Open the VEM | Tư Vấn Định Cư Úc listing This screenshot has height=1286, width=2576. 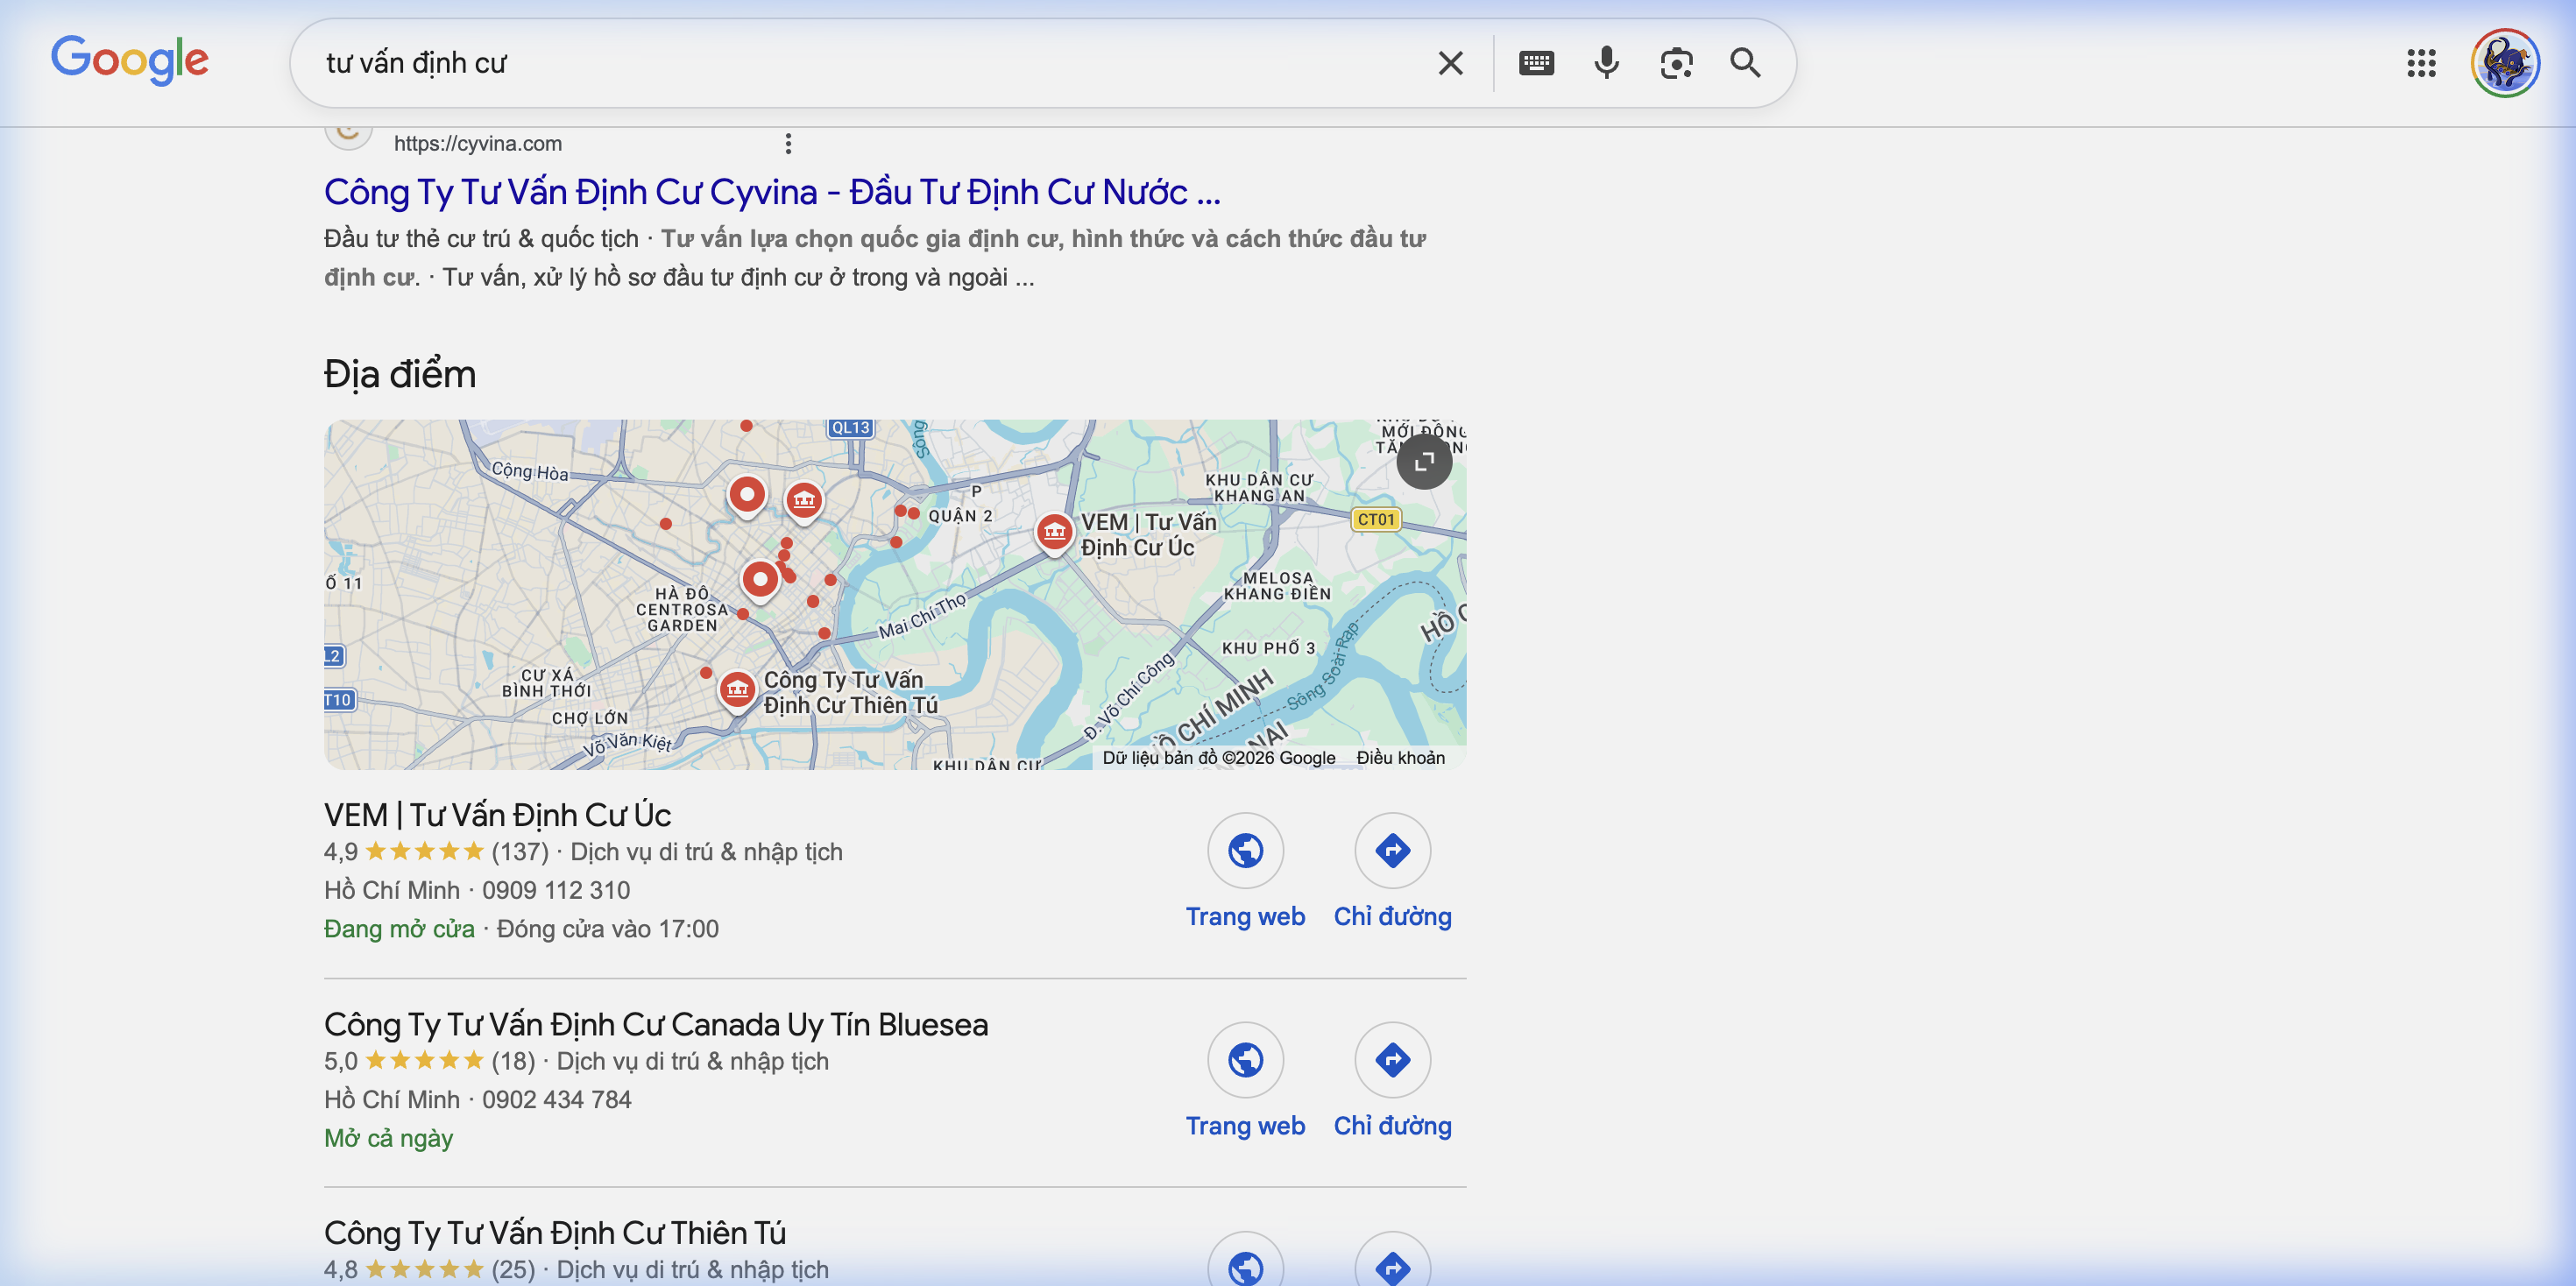497,815
